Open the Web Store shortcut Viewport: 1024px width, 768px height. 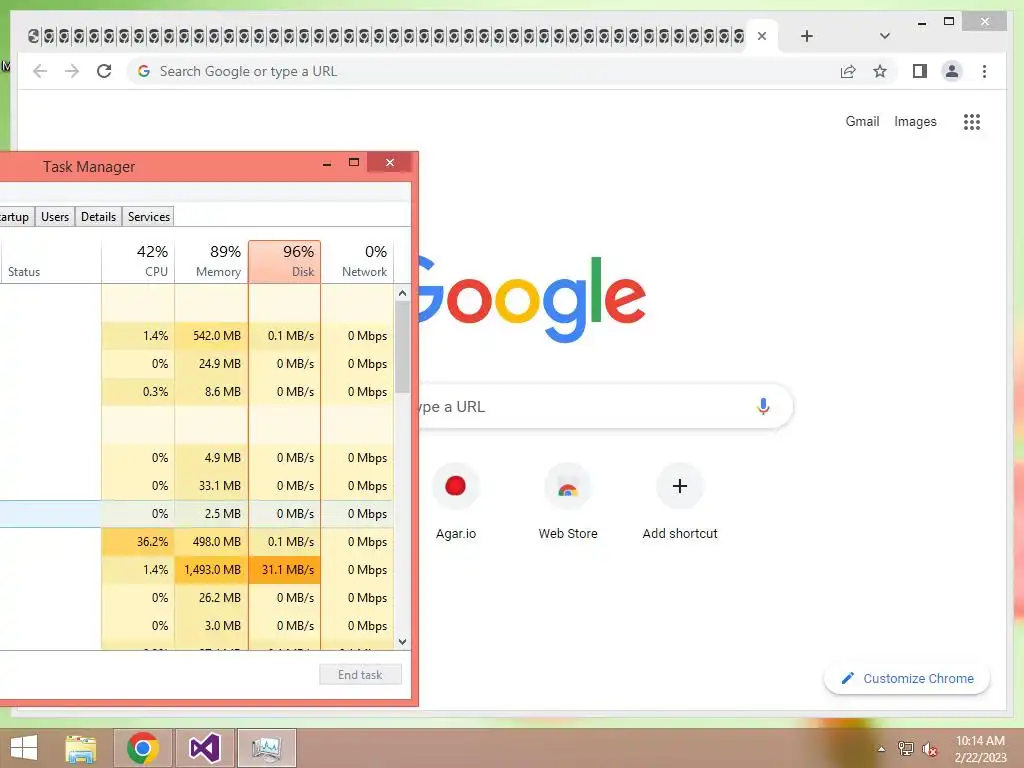(568, 502)
